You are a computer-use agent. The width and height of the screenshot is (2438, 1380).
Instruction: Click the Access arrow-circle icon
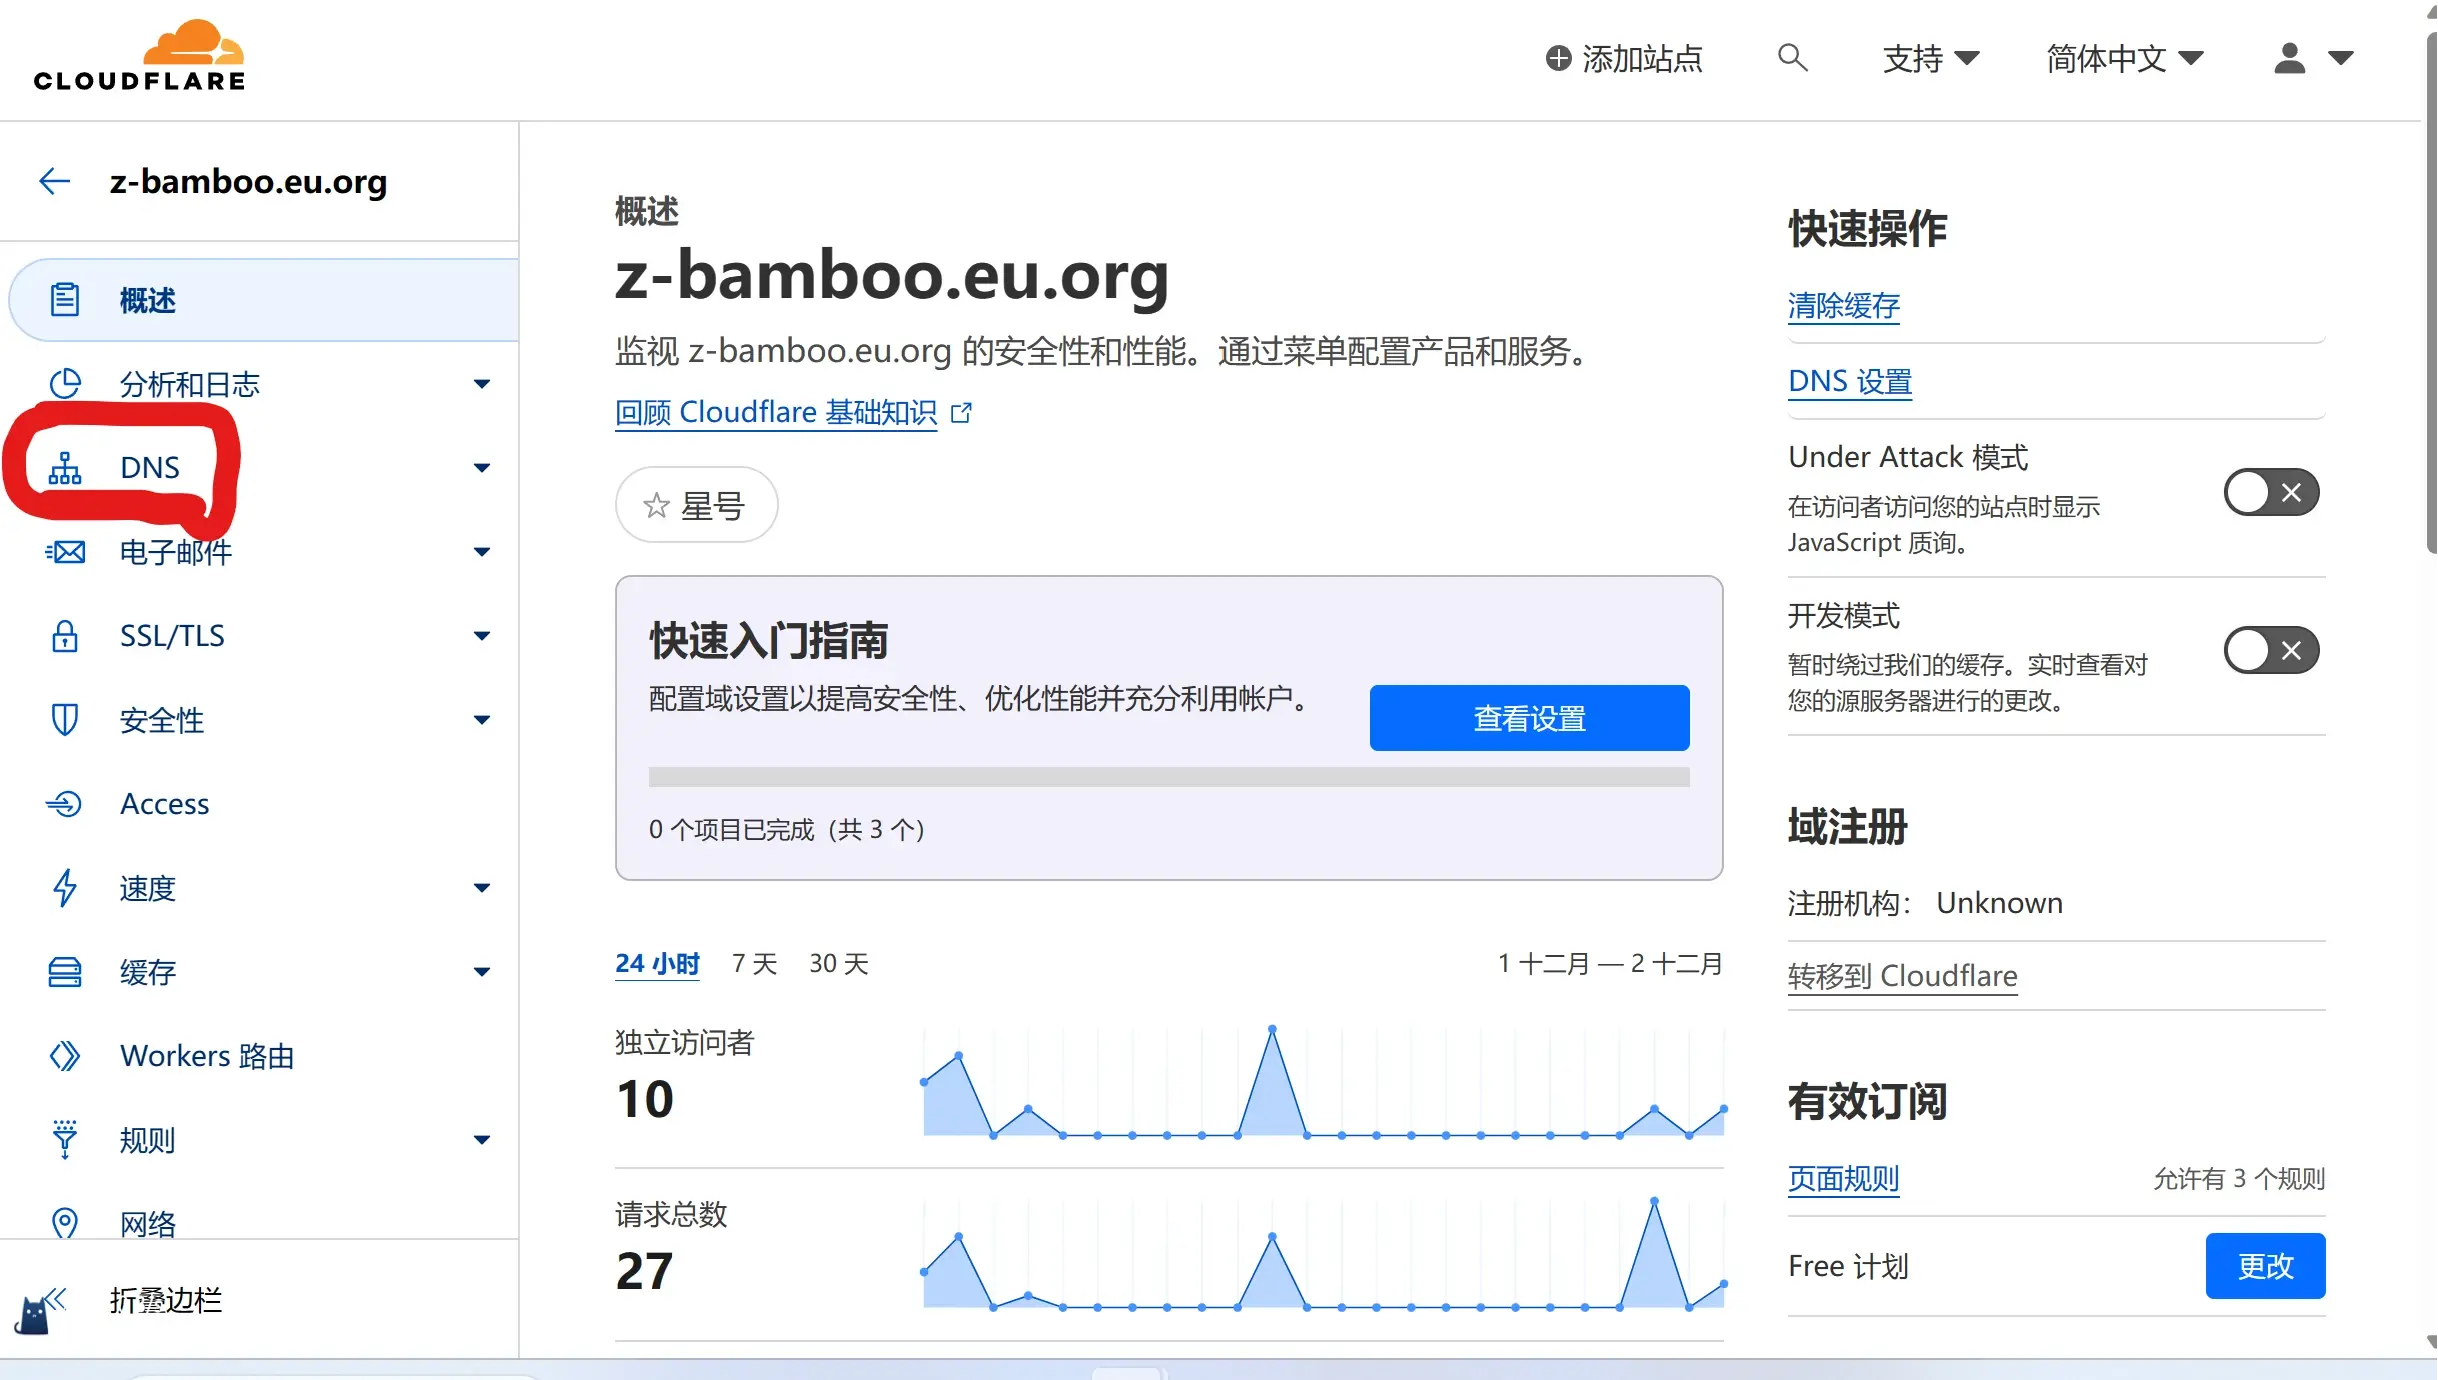(65, 803)
